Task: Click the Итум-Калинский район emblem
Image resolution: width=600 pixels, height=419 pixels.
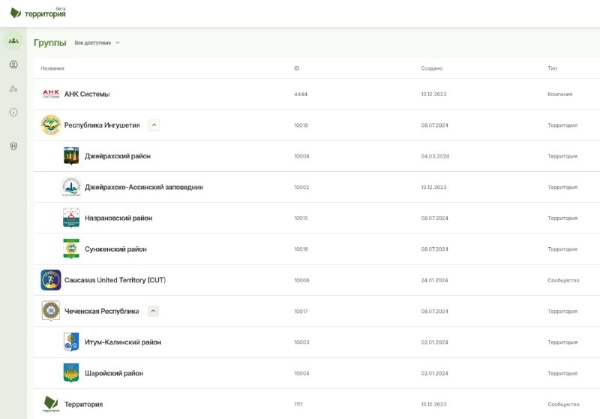Action: tap(71, 342)
